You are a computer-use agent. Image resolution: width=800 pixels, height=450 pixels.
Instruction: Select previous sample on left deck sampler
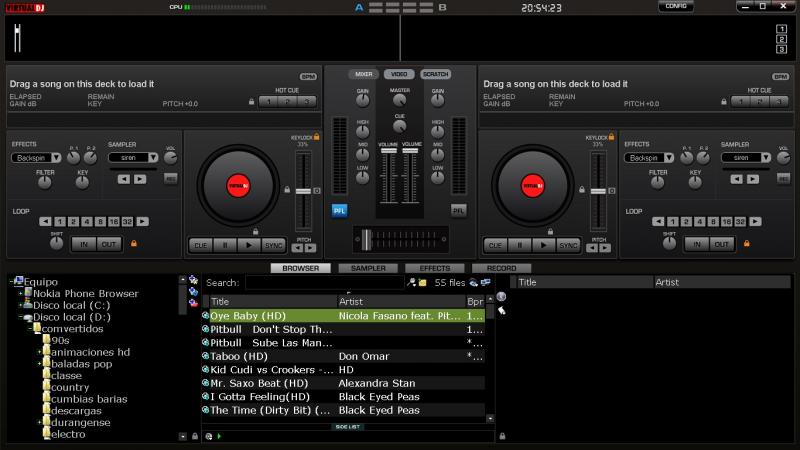pos(124,179)
